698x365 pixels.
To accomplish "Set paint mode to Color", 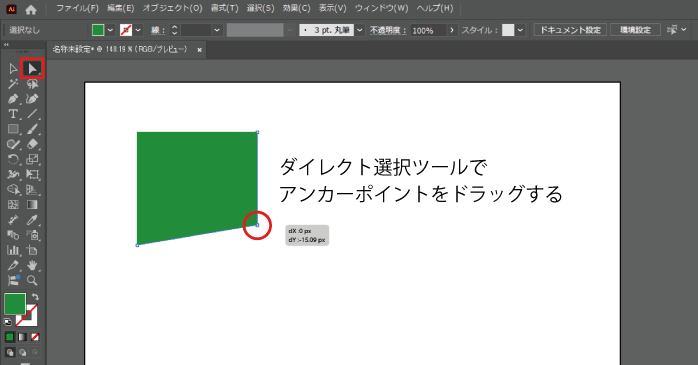I will [x=9, y=337].
